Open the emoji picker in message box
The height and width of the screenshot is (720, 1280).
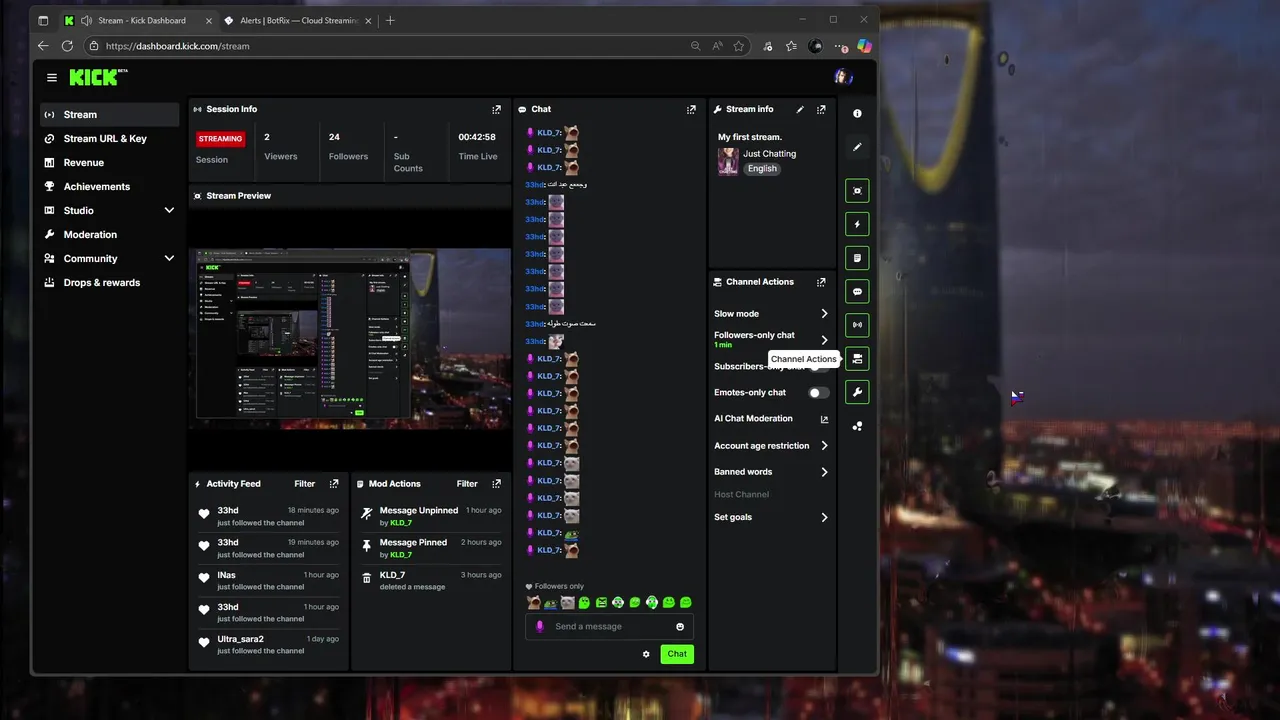tap(680, 627)
